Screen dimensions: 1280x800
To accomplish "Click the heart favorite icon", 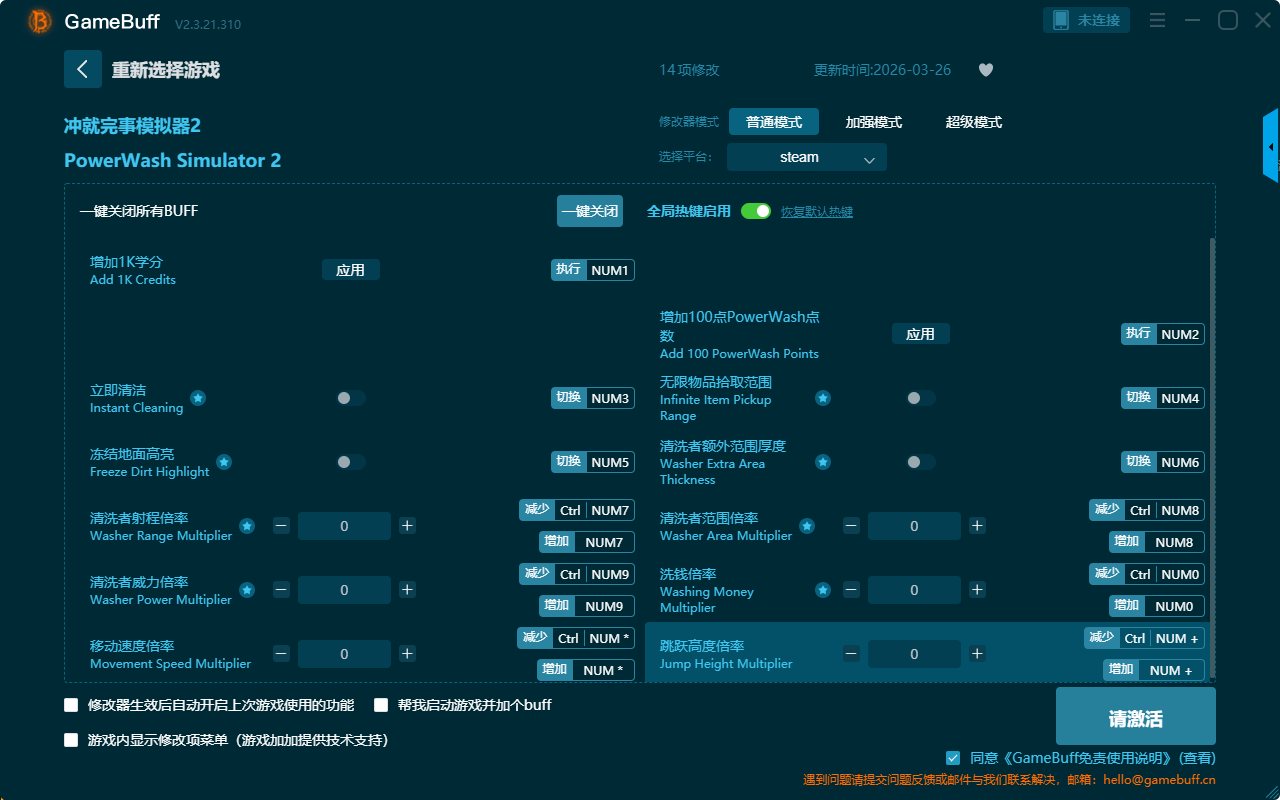I will click(986, 70).
